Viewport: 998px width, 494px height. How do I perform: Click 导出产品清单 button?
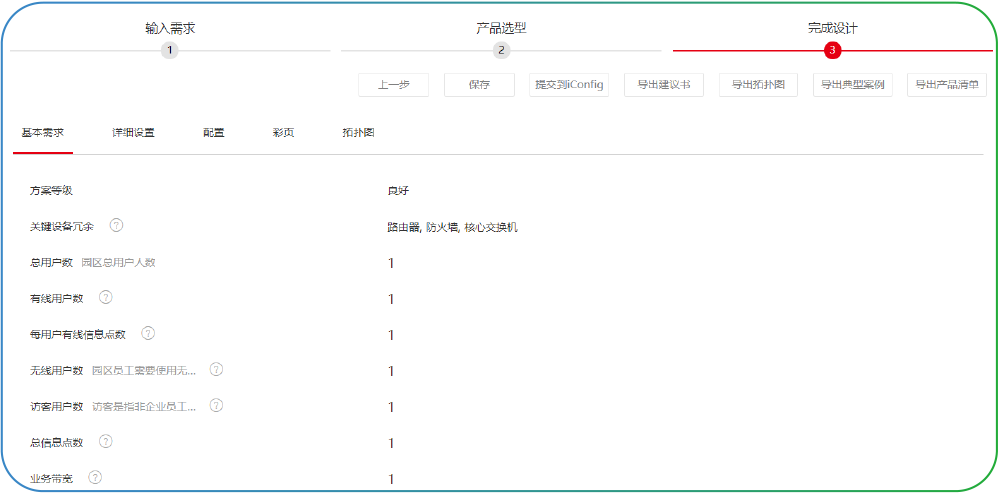click(x=947, y=85)
